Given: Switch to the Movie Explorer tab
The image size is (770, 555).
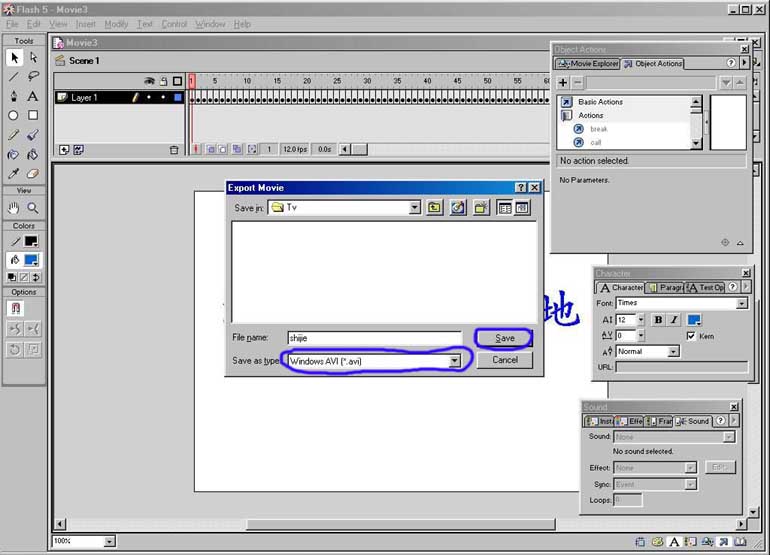Looking at the screenshot, I should click(588, 64).
